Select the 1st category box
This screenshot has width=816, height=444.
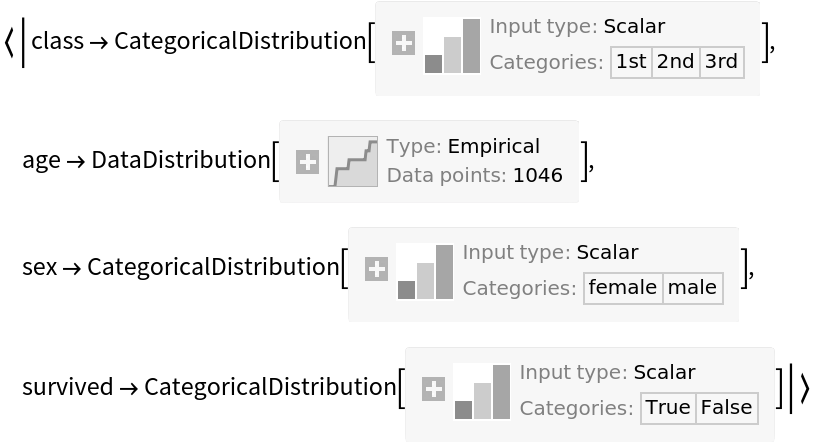point(631,62)
